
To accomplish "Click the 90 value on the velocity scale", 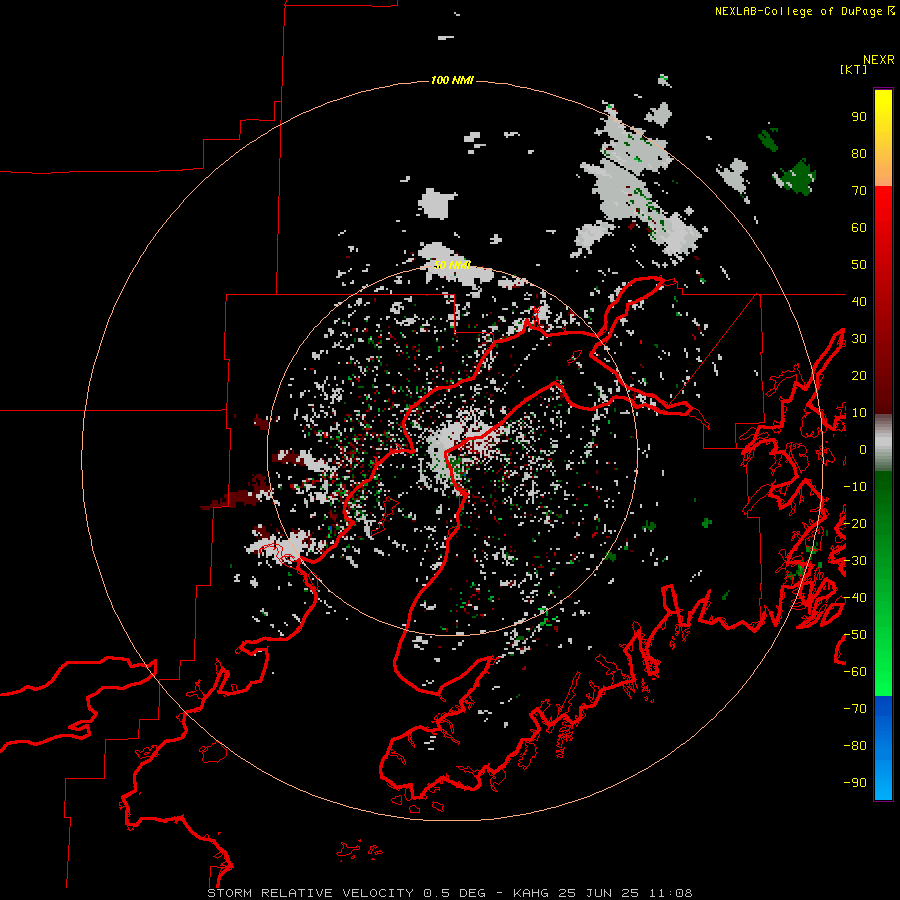I will 859,117.
